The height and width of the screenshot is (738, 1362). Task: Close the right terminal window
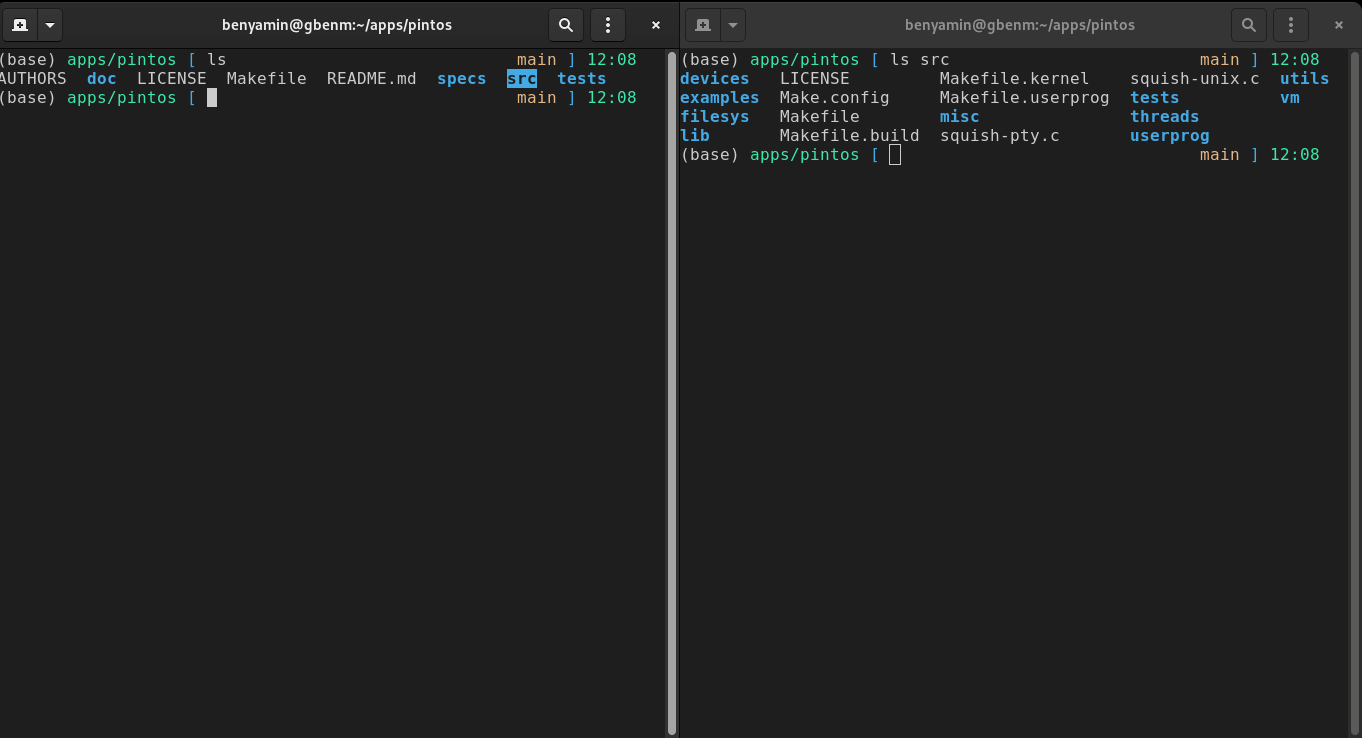click(x=1339, y=25)
